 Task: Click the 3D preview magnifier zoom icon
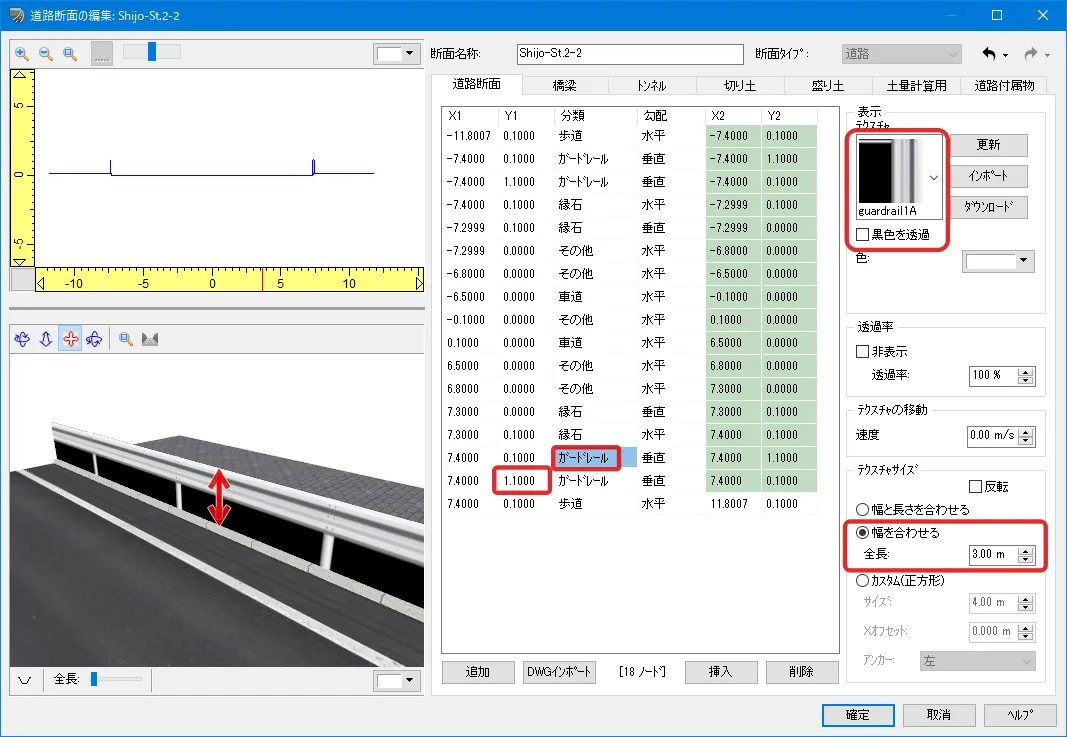point(126,339)
